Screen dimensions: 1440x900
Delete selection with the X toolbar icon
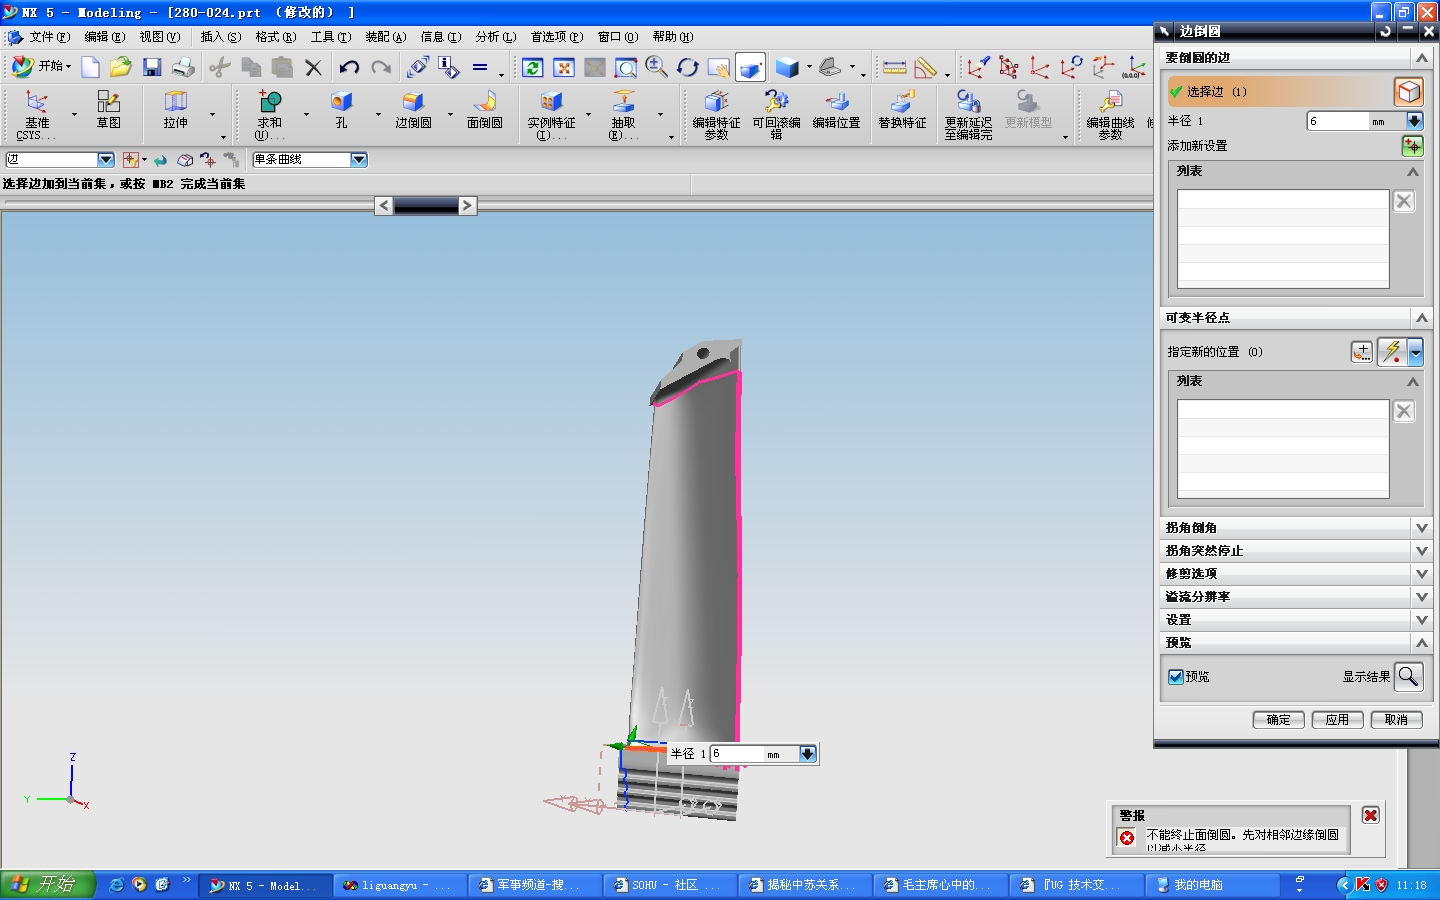[313, 67]
